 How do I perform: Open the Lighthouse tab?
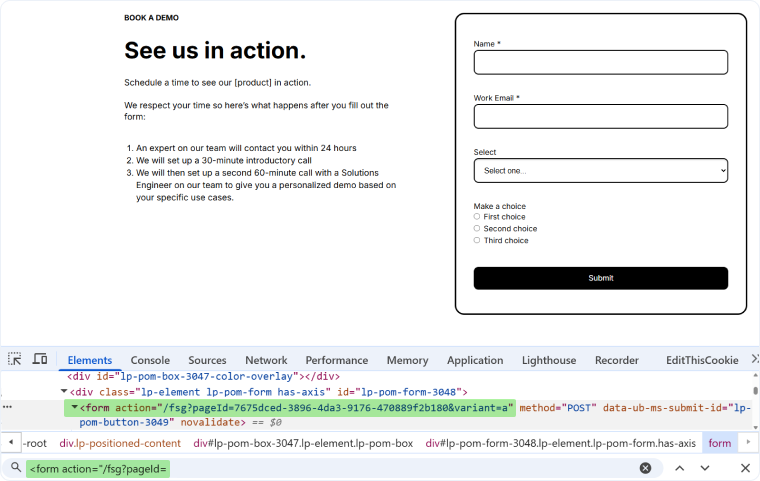click(549, 361)
